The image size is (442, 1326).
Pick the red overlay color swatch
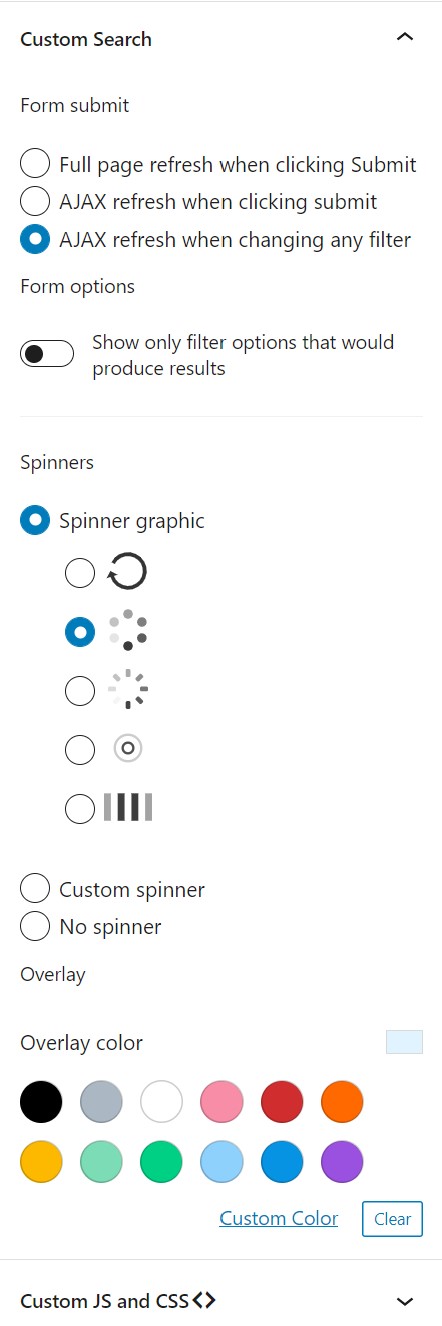tap(282, 1102)
